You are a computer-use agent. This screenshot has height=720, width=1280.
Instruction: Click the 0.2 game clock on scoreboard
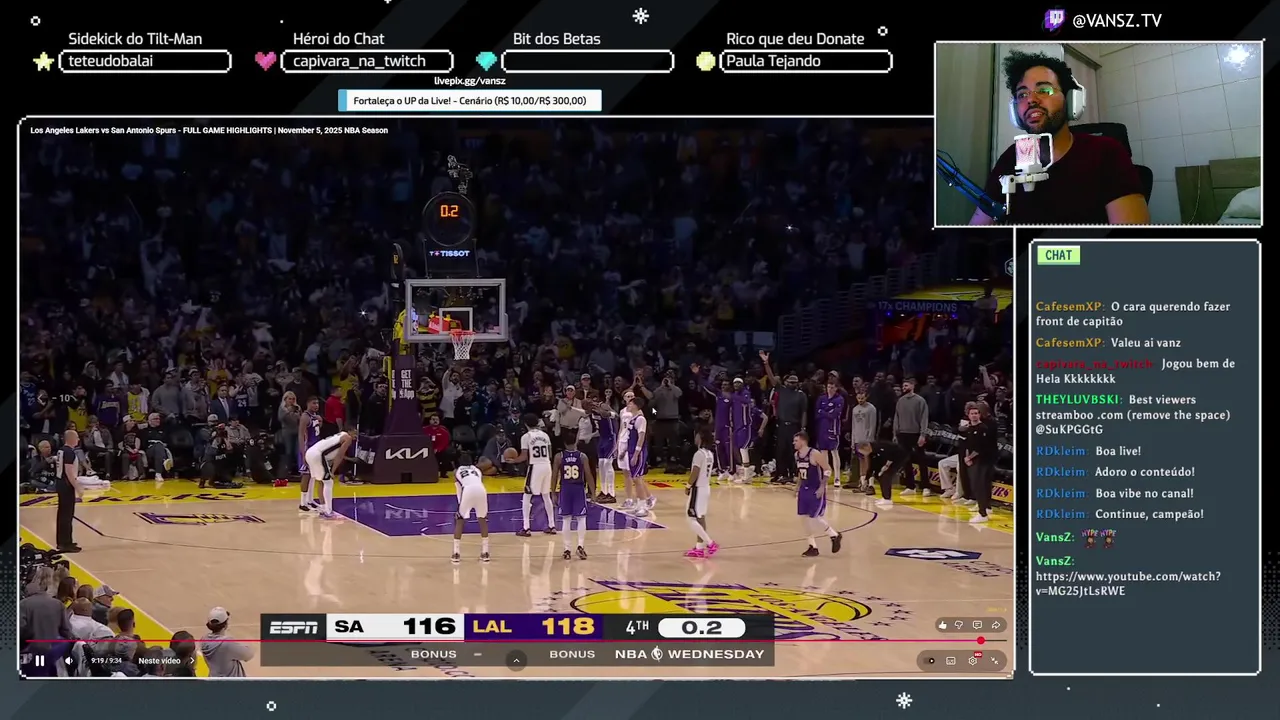tap(701, 628)
